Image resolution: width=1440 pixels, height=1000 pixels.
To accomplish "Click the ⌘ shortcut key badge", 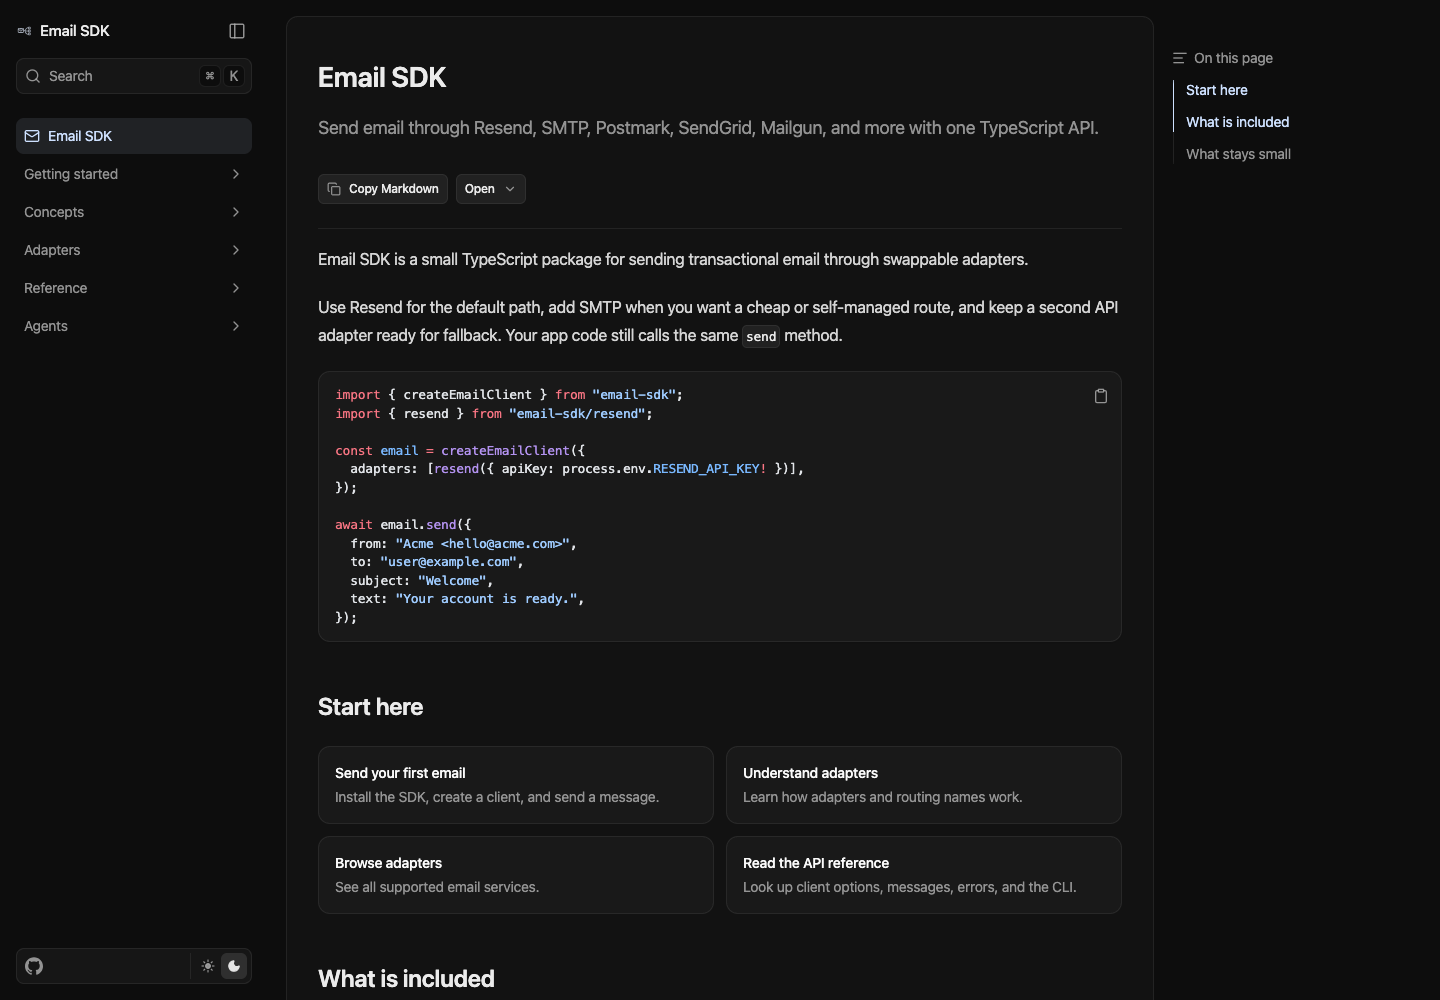I will 209,76.
